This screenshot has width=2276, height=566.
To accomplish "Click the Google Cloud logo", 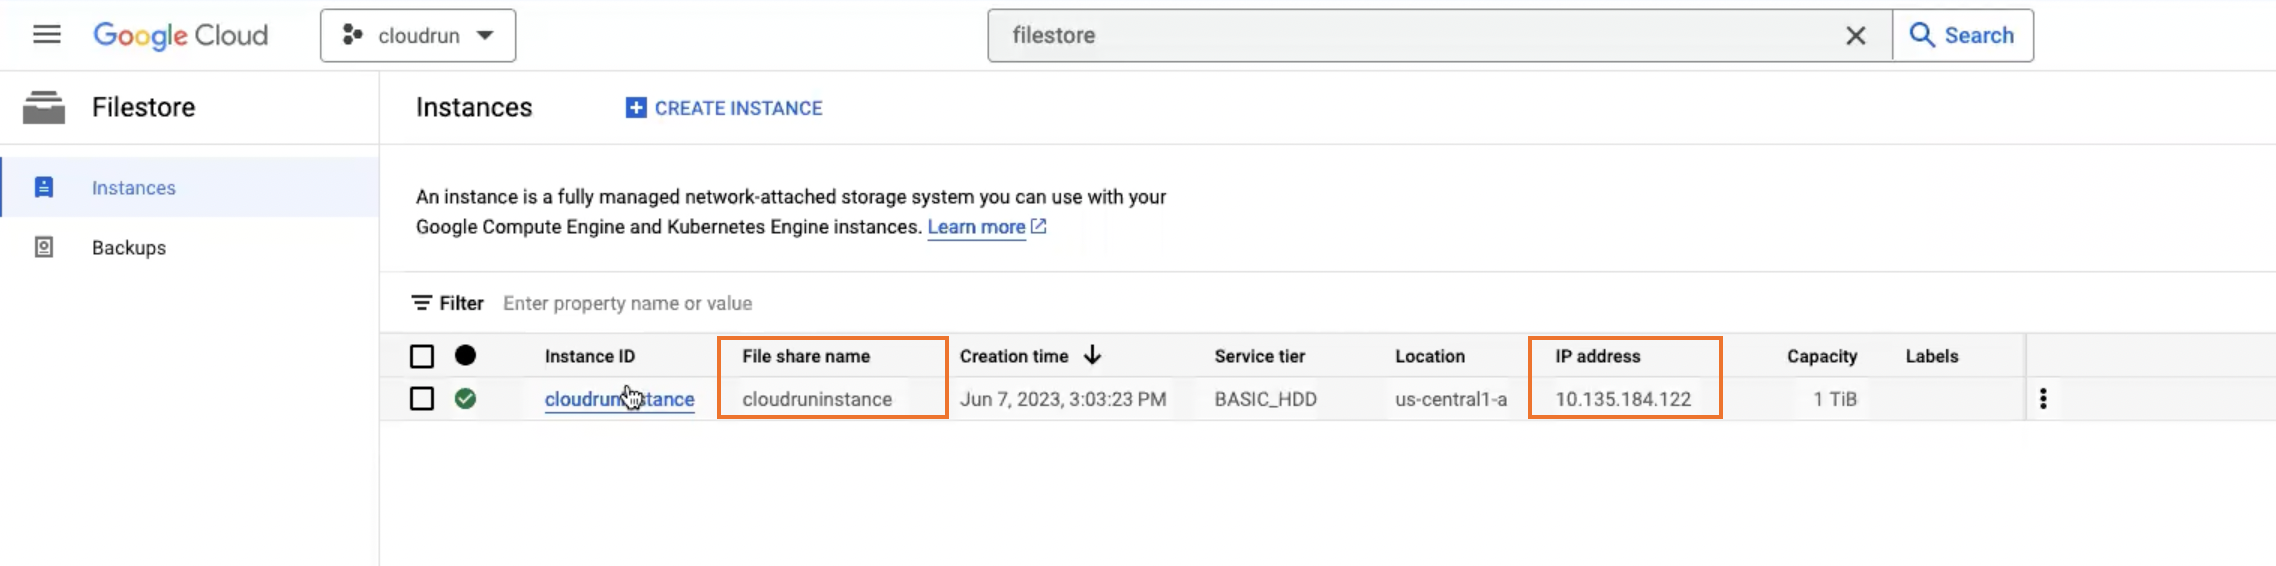I will tap(181, 35).
